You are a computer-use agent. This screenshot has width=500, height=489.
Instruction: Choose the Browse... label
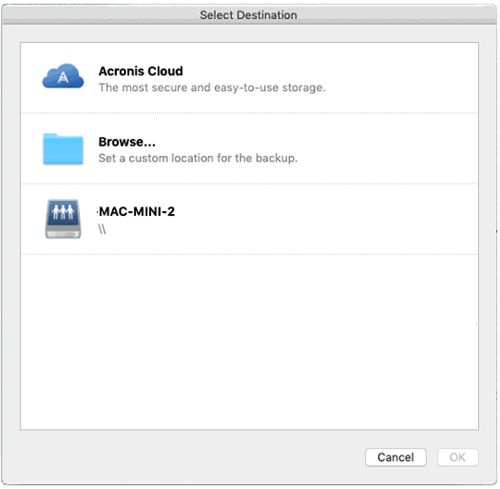coord(127,142)
